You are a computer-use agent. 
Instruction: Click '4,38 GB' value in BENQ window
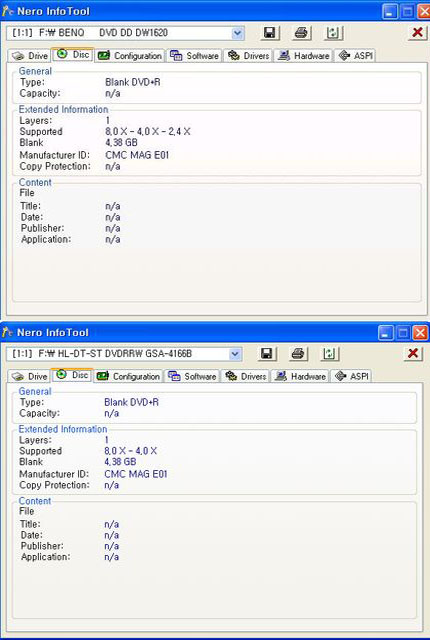point(121,143)
